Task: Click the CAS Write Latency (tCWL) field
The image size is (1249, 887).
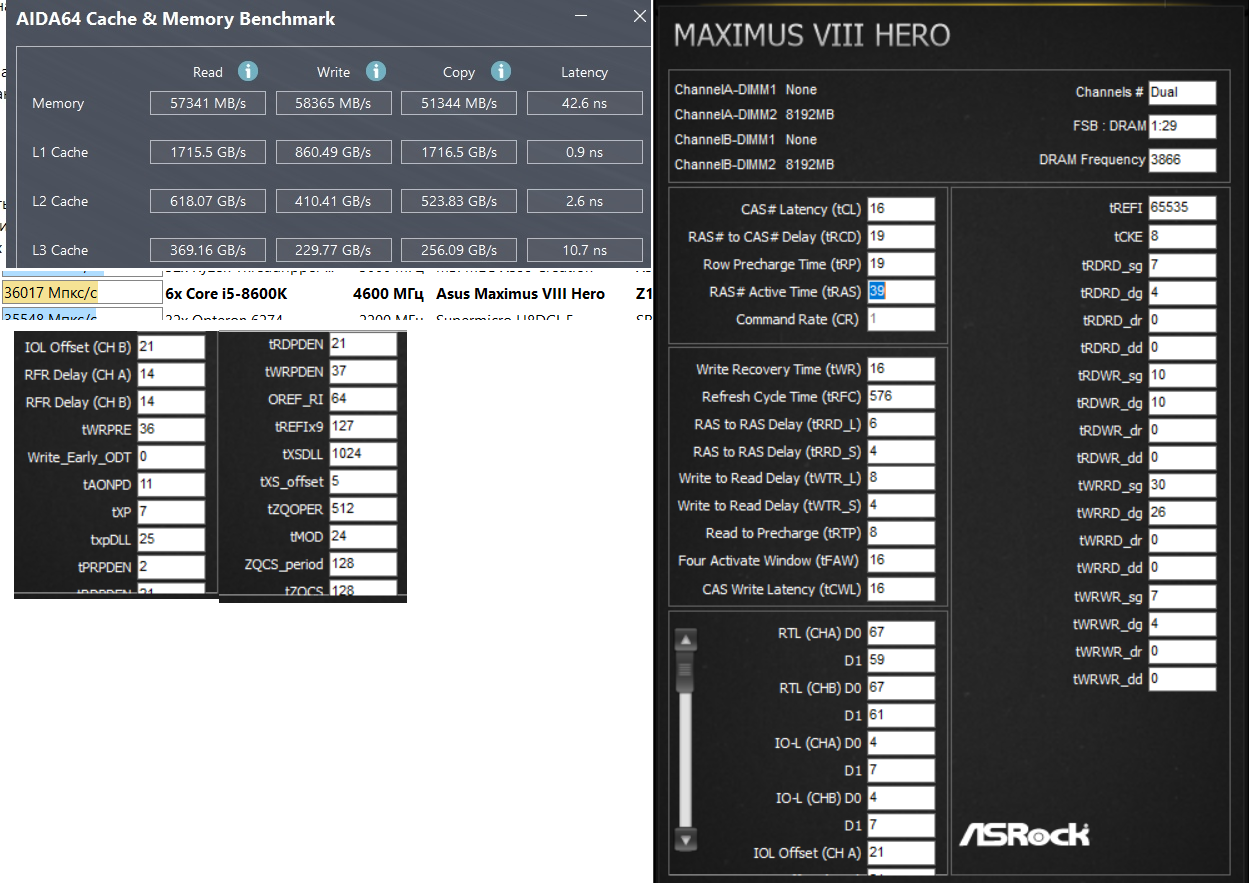Action: 901,589
